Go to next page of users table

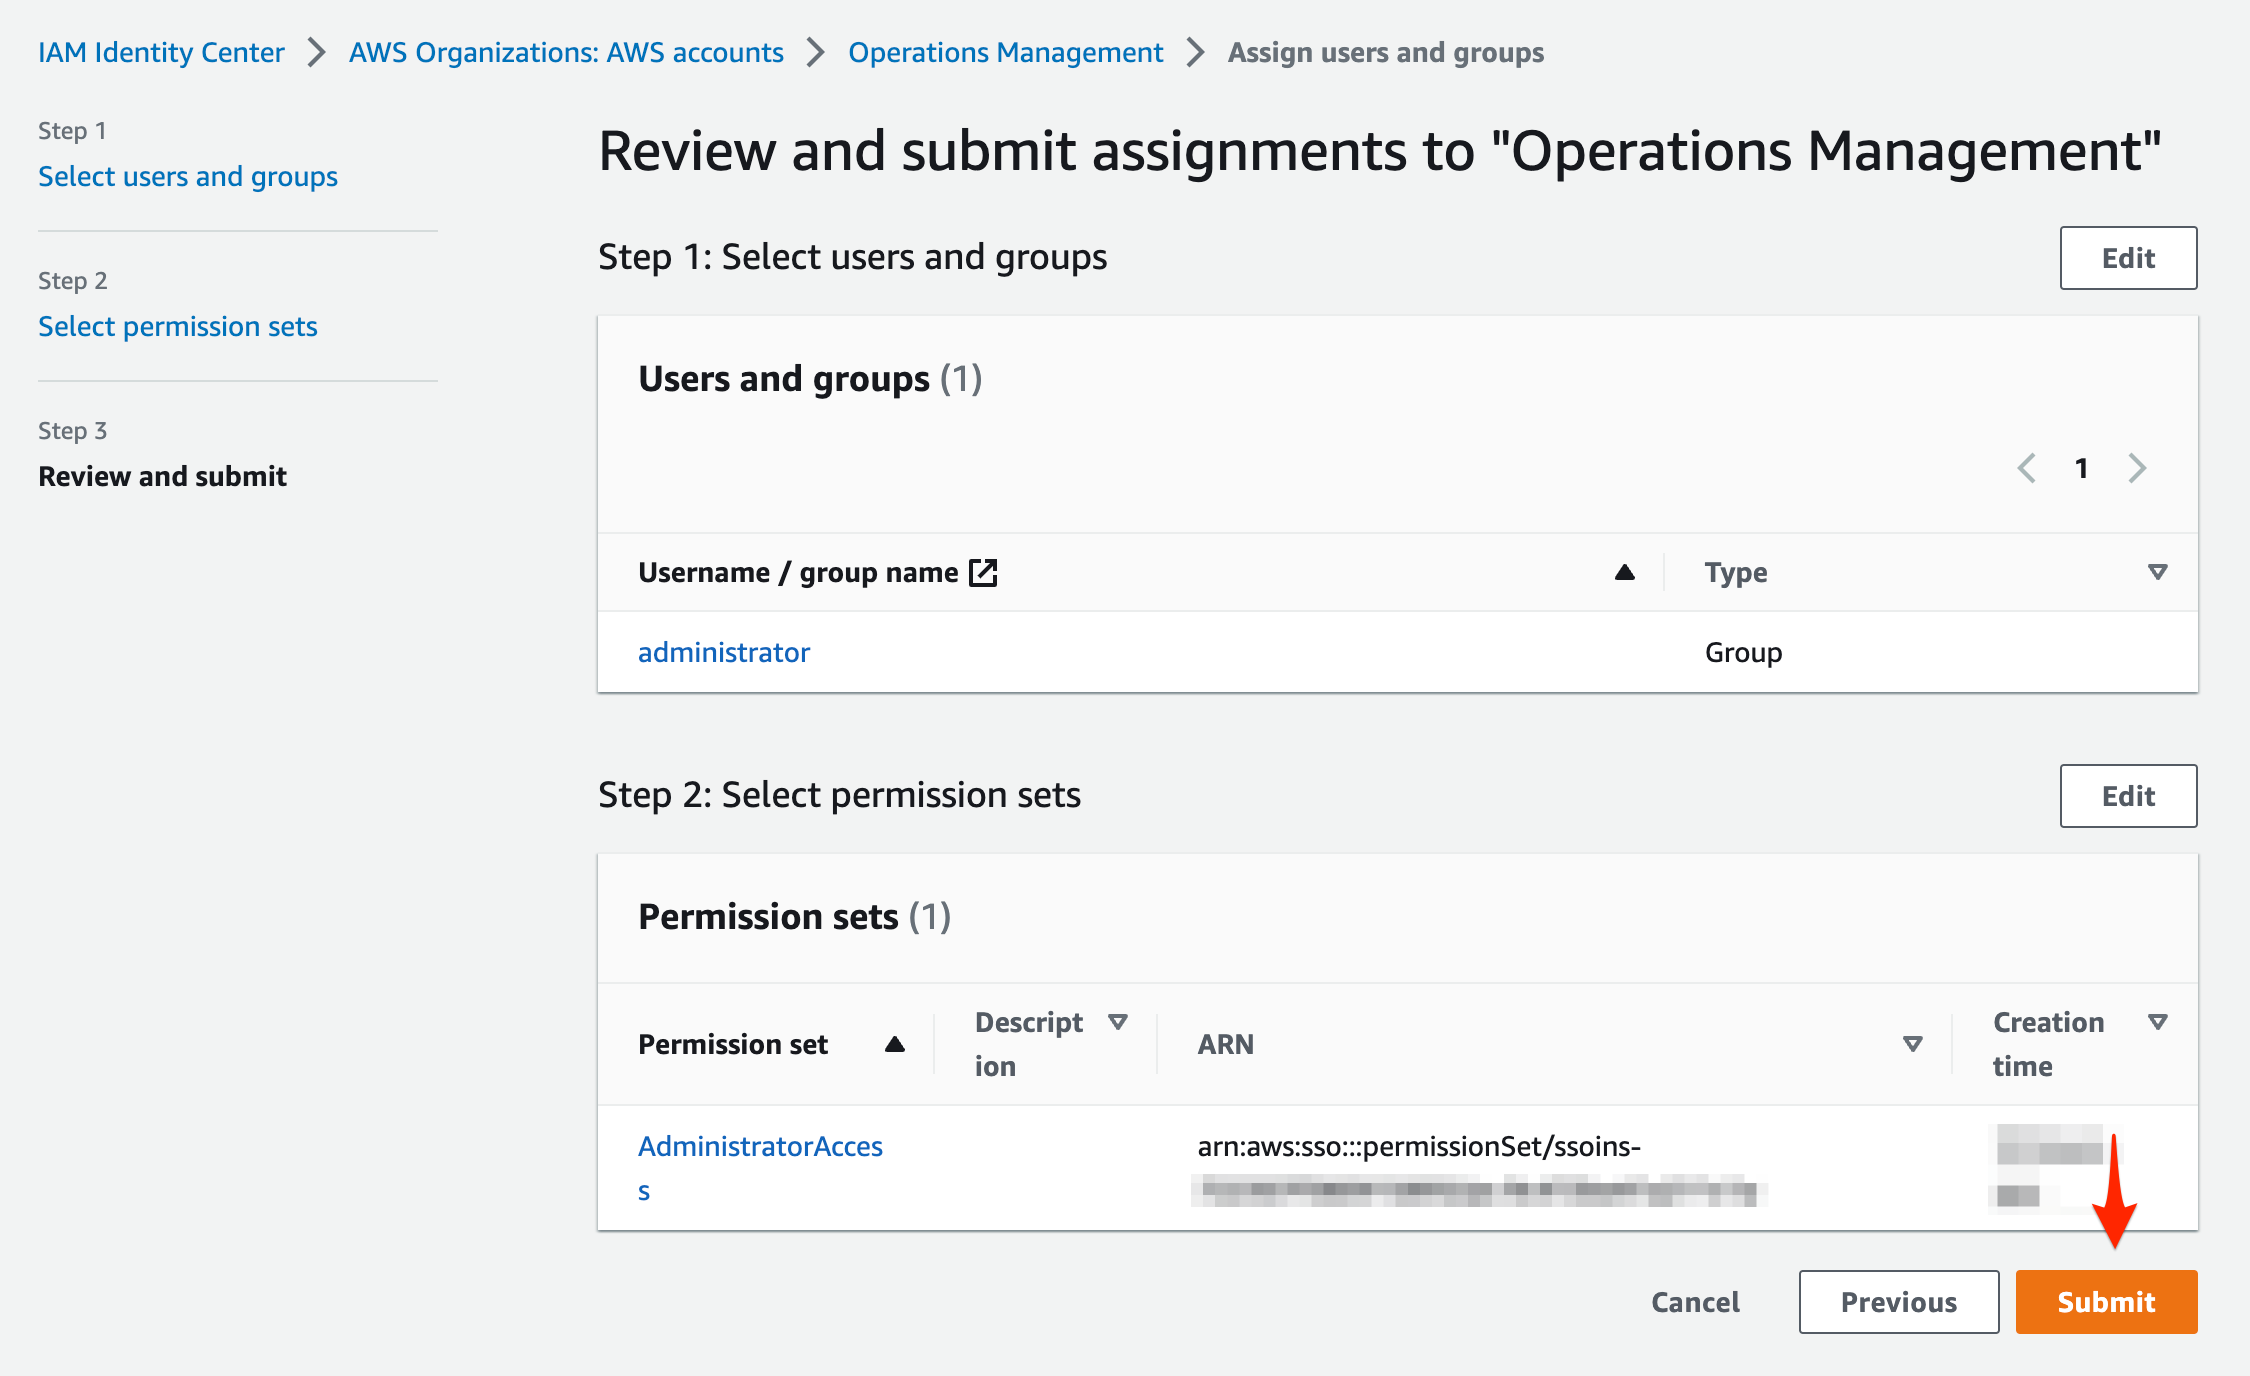pos(2137,468)
